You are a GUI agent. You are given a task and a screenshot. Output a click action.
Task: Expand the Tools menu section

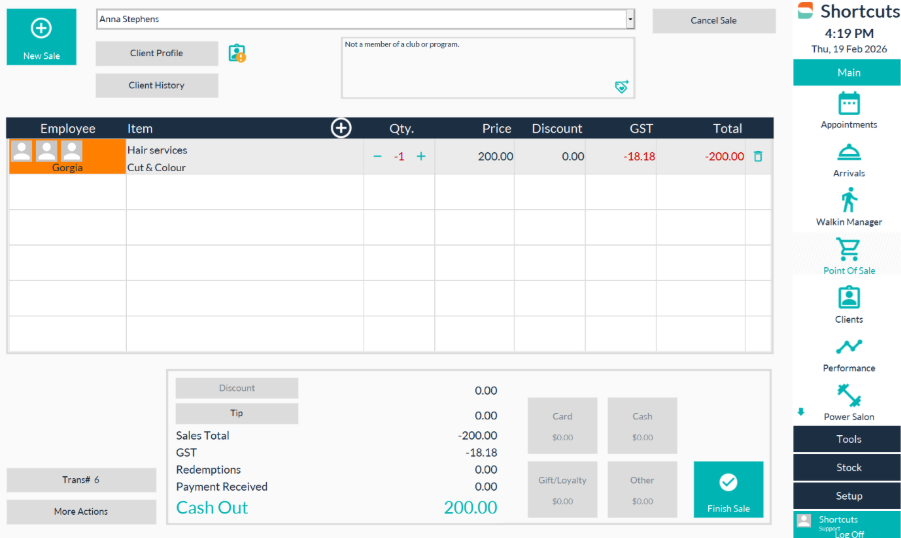(848, 439)
